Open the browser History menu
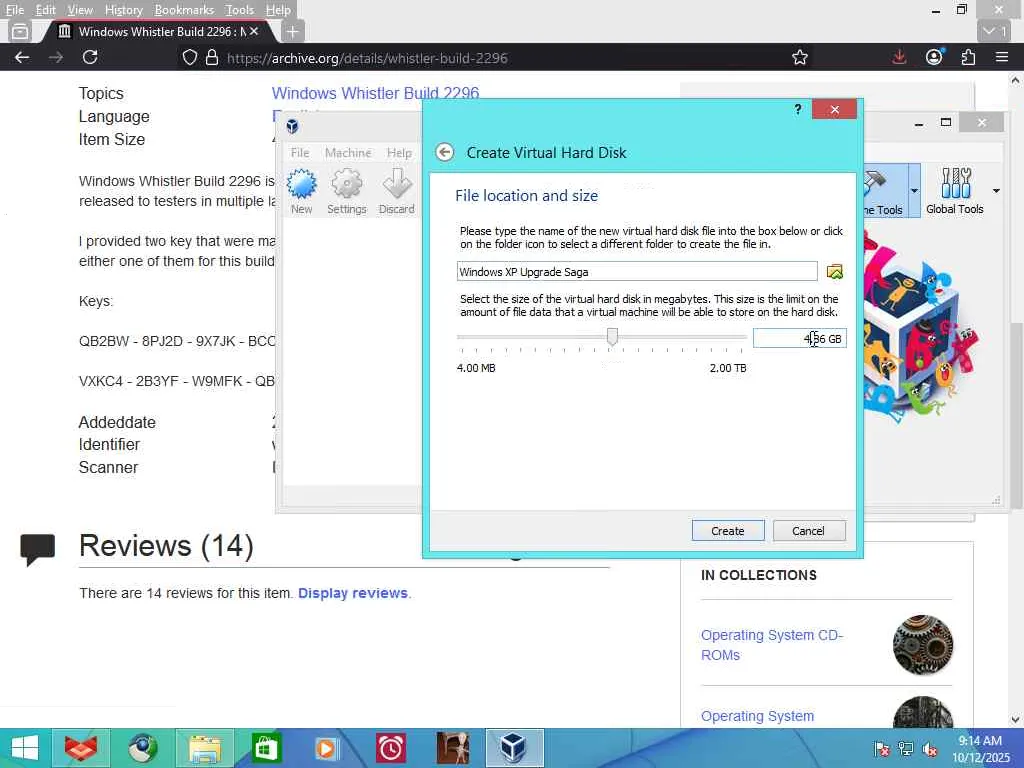 click(123, 10)
